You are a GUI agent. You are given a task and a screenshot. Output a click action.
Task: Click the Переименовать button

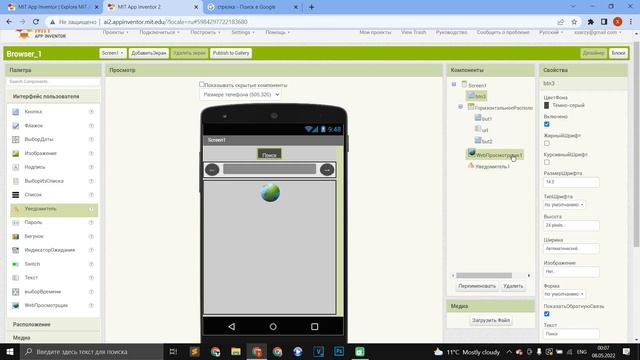[x=477, y=286]
